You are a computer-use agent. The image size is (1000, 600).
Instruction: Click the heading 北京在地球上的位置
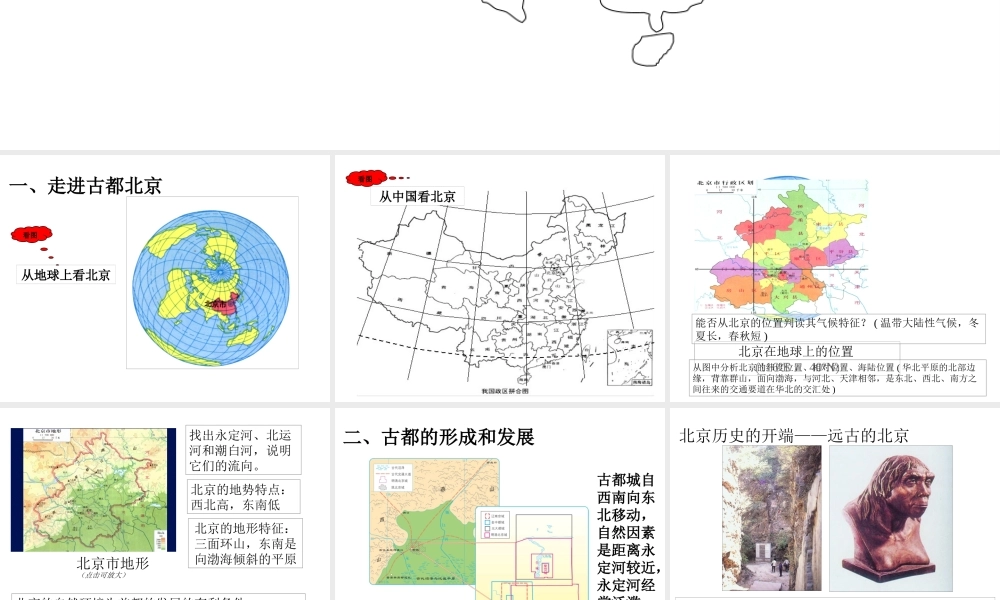pos(796,351)
